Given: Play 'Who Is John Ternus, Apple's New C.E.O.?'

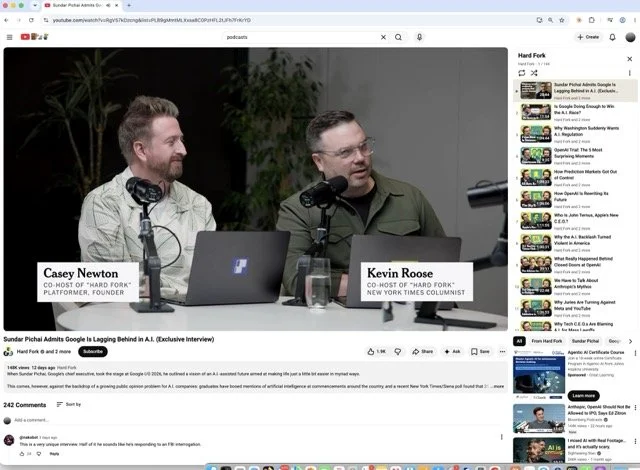Looking at the screenshot, I should tap(576, 221).
